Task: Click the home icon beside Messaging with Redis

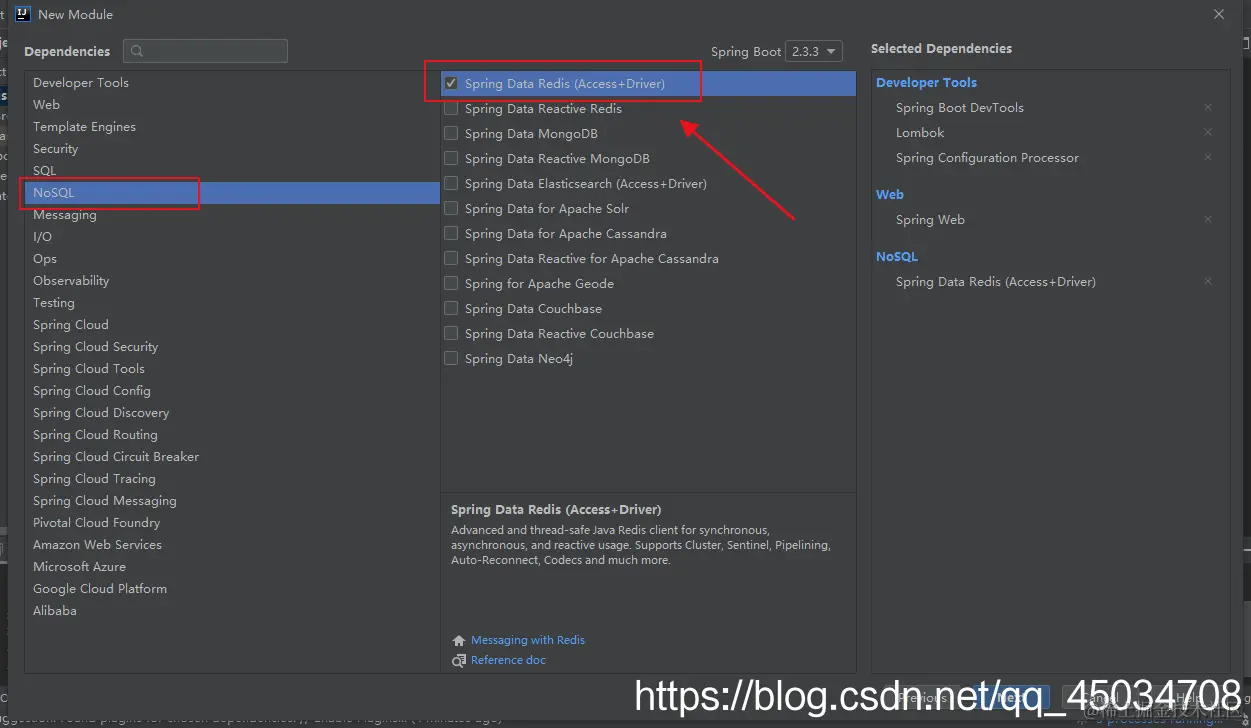Action: pyautogui.click(x=459, y=640)
